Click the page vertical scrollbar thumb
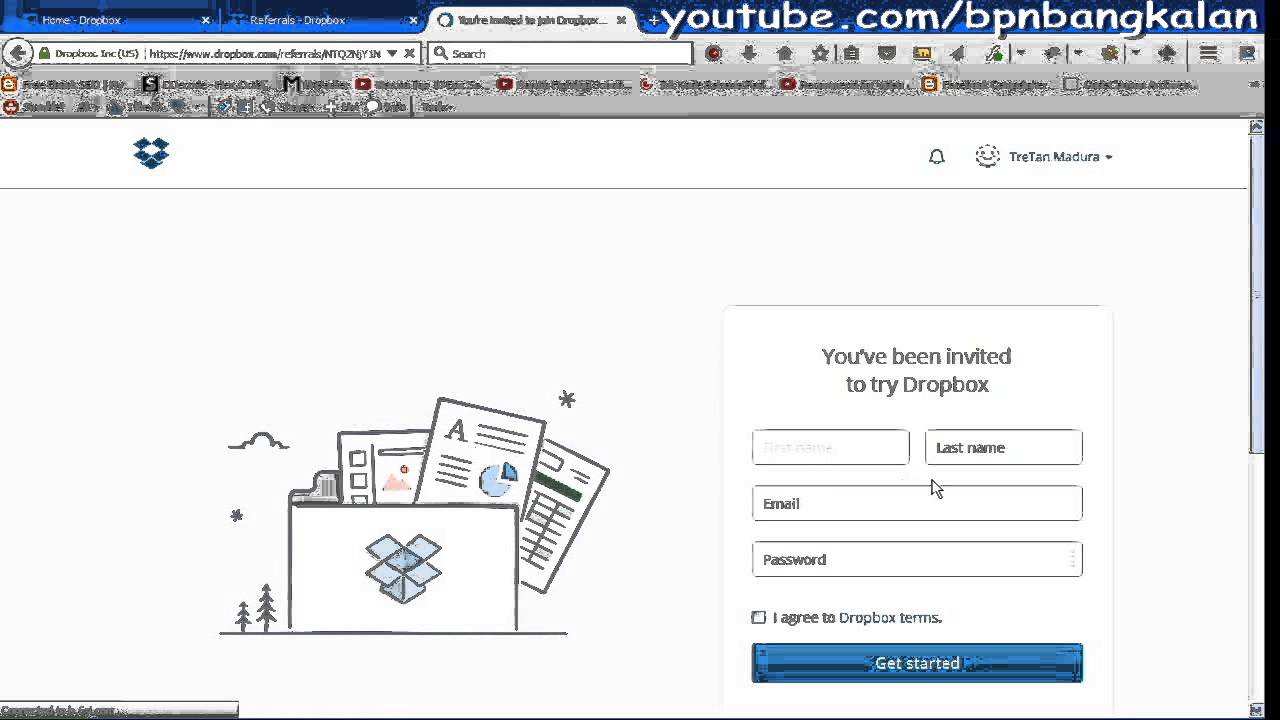This screenshot has height=720, width=1280. pyautogui.click(x=1257, y=295)
